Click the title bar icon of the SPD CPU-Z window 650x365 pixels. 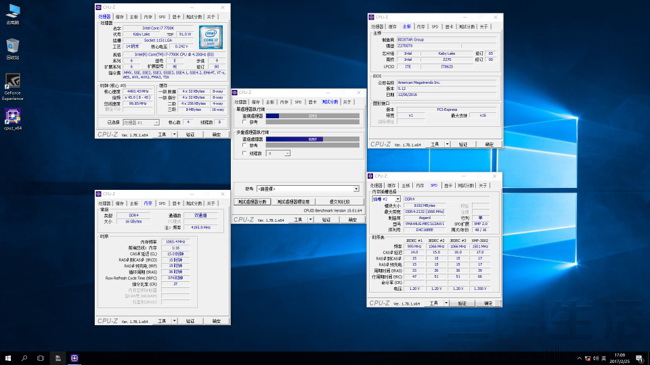pos(371,176)
